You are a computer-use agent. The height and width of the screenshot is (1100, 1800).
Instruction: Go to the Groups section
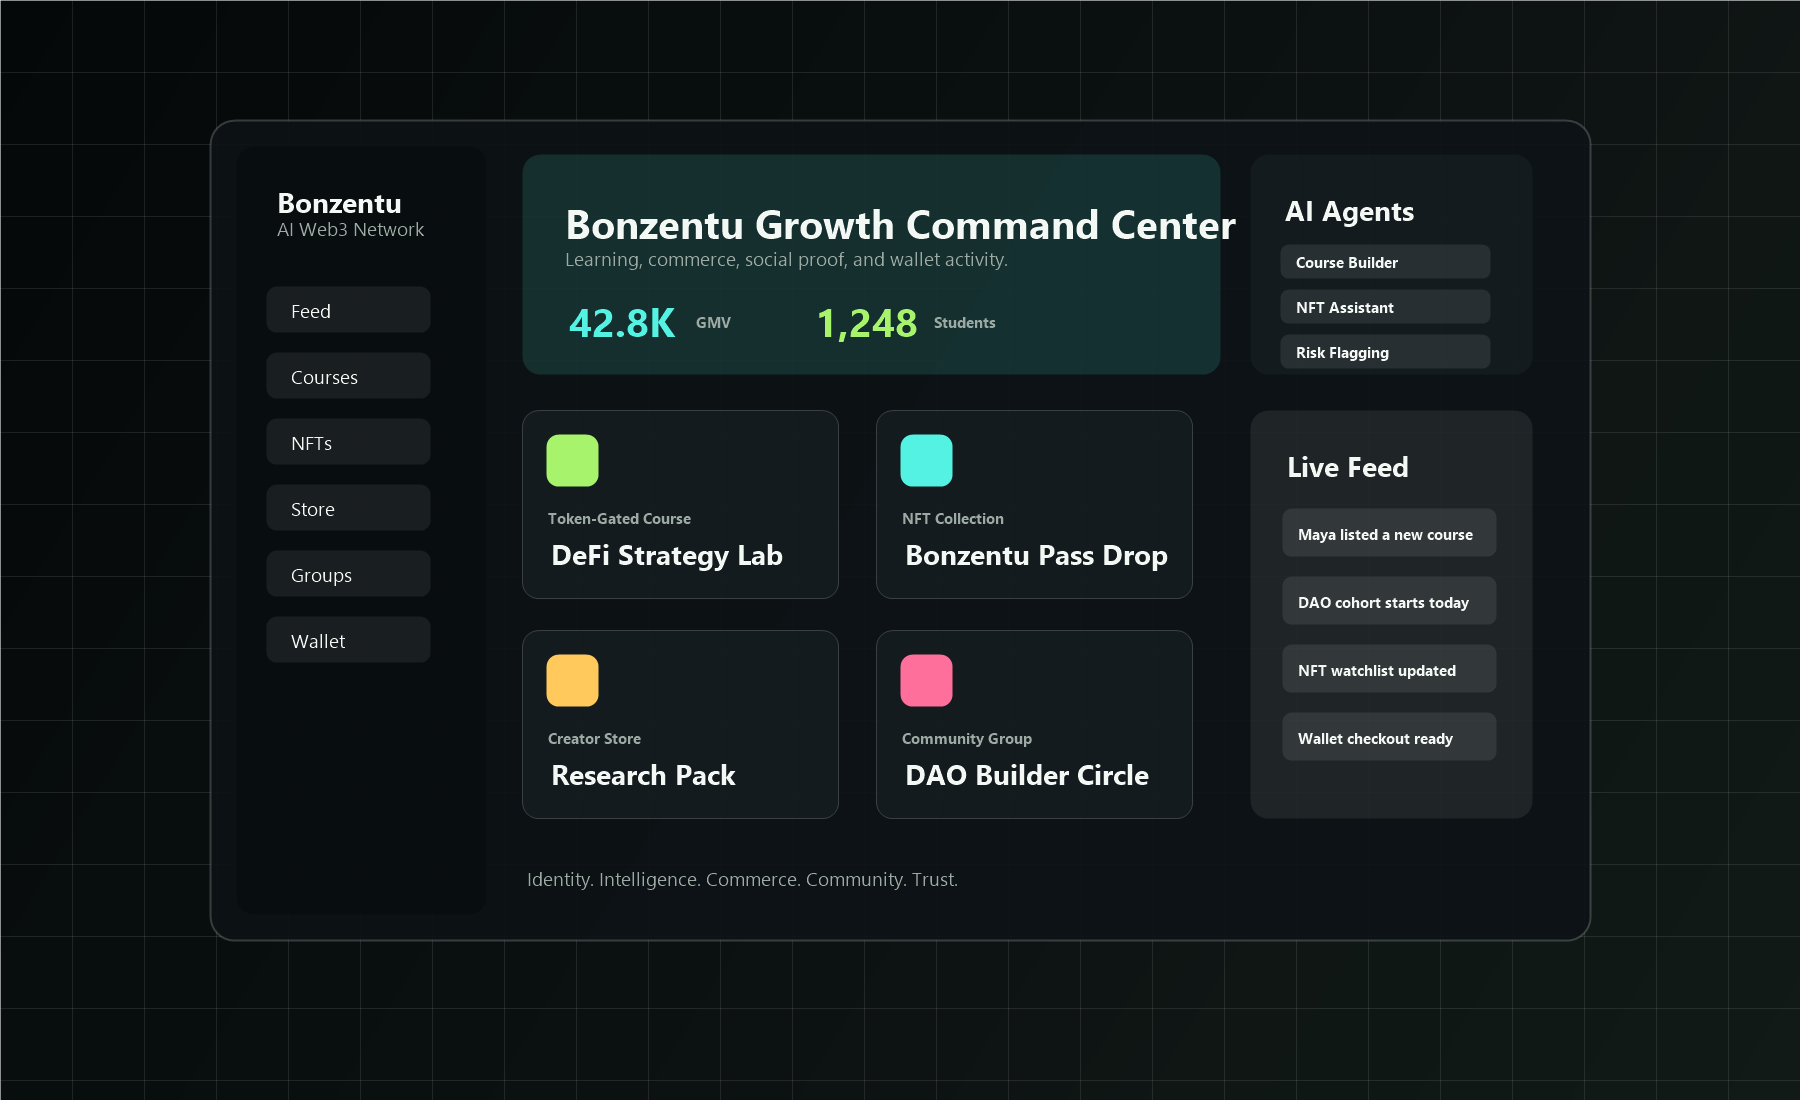tap(347, 573)
